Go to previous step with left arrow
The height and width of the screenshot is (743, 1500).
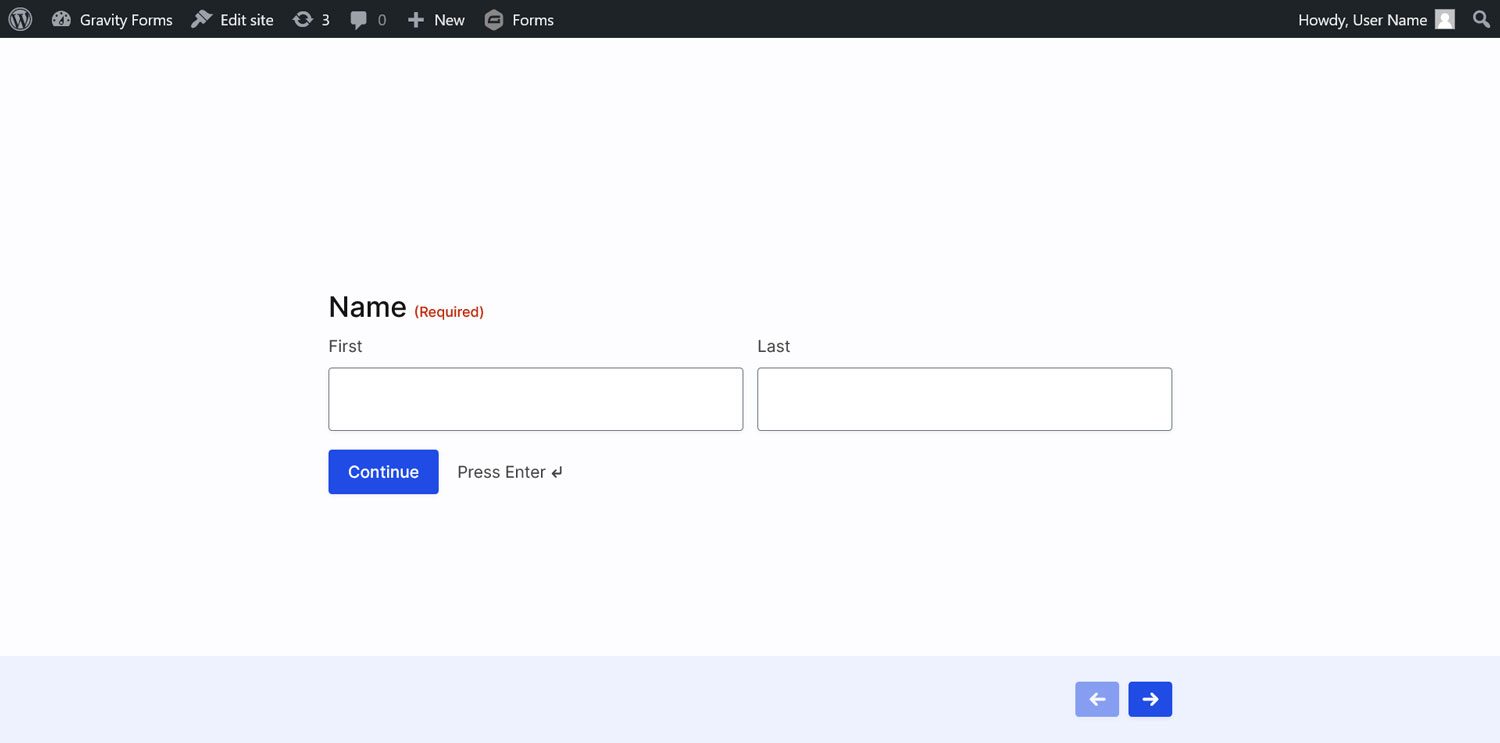point(1097,699)
